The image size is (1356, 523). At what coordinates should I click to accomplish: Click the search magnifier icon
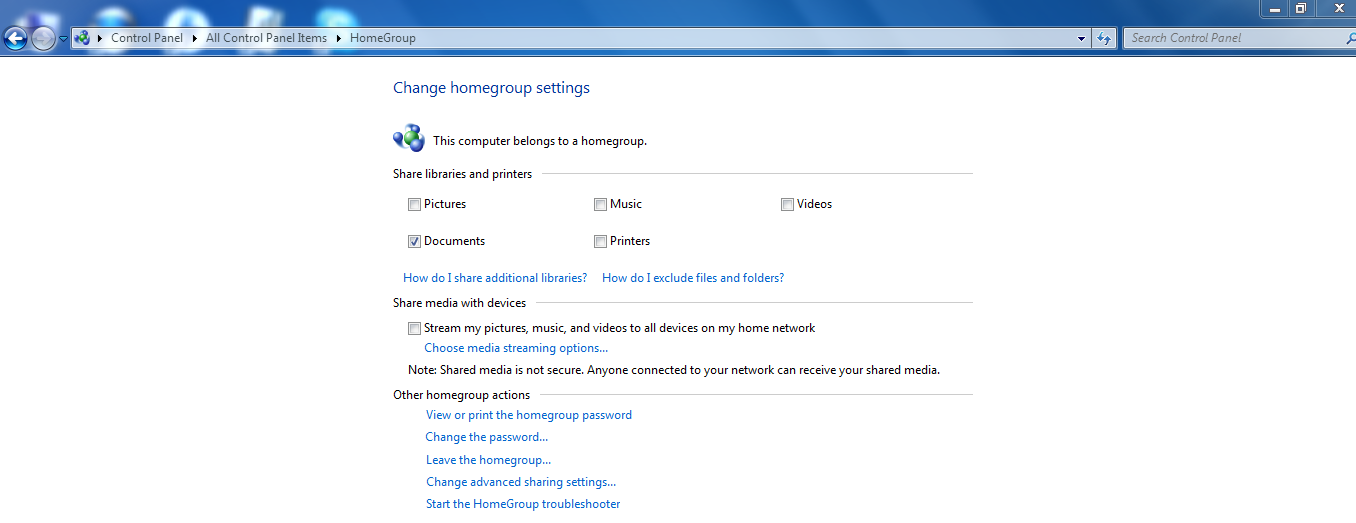click(x=1349, y=38)
